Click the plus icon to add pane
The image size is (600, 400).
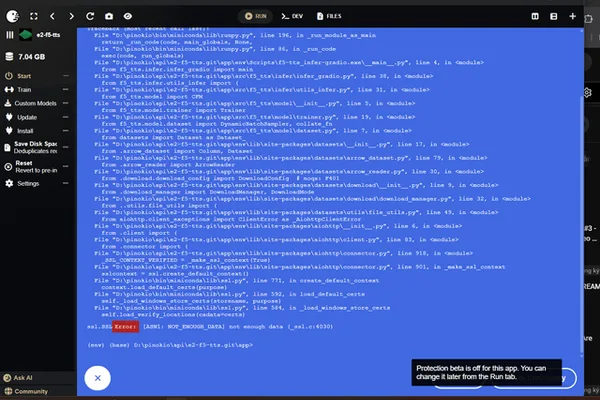point(572,16)
